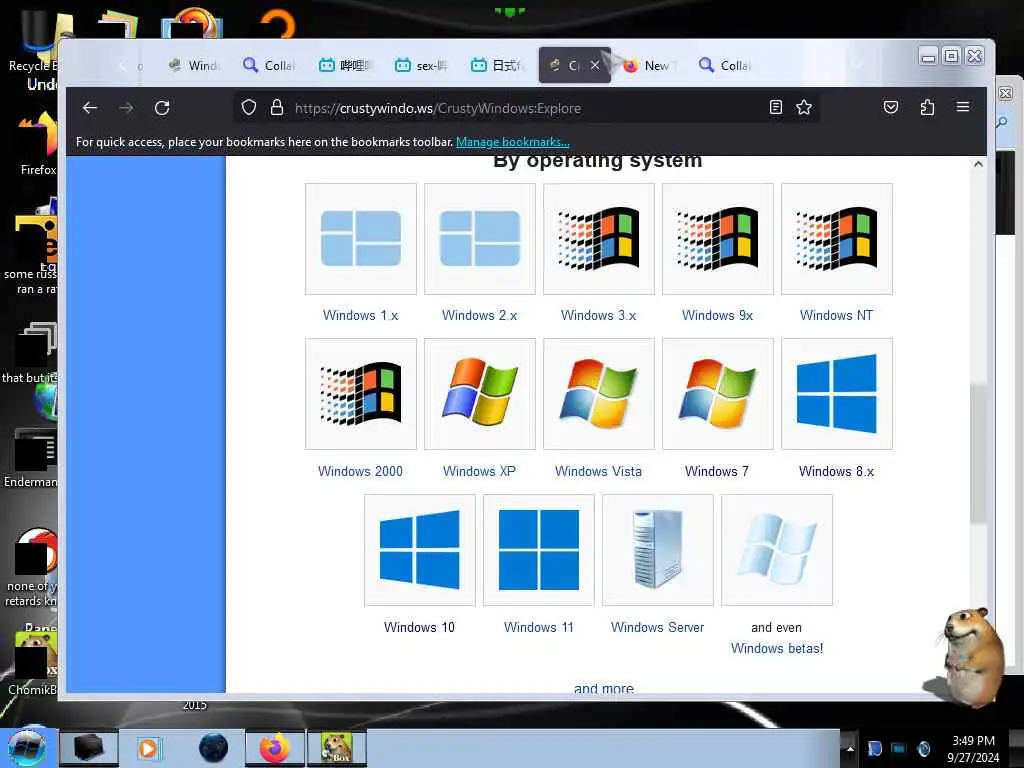Screen dimensions: 1024x768
Task: Click the padlock site info icon
Action: point(277,107)
